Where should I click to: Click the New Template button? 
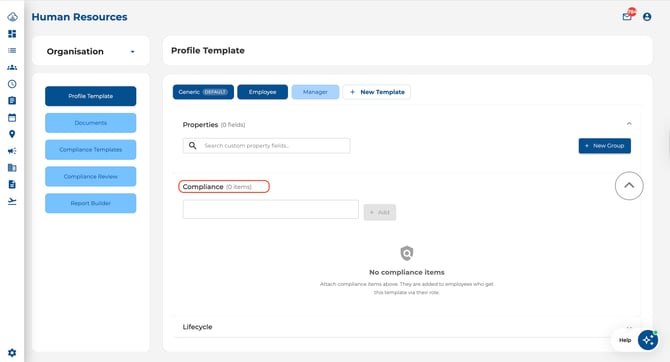(x=376, y=92)
